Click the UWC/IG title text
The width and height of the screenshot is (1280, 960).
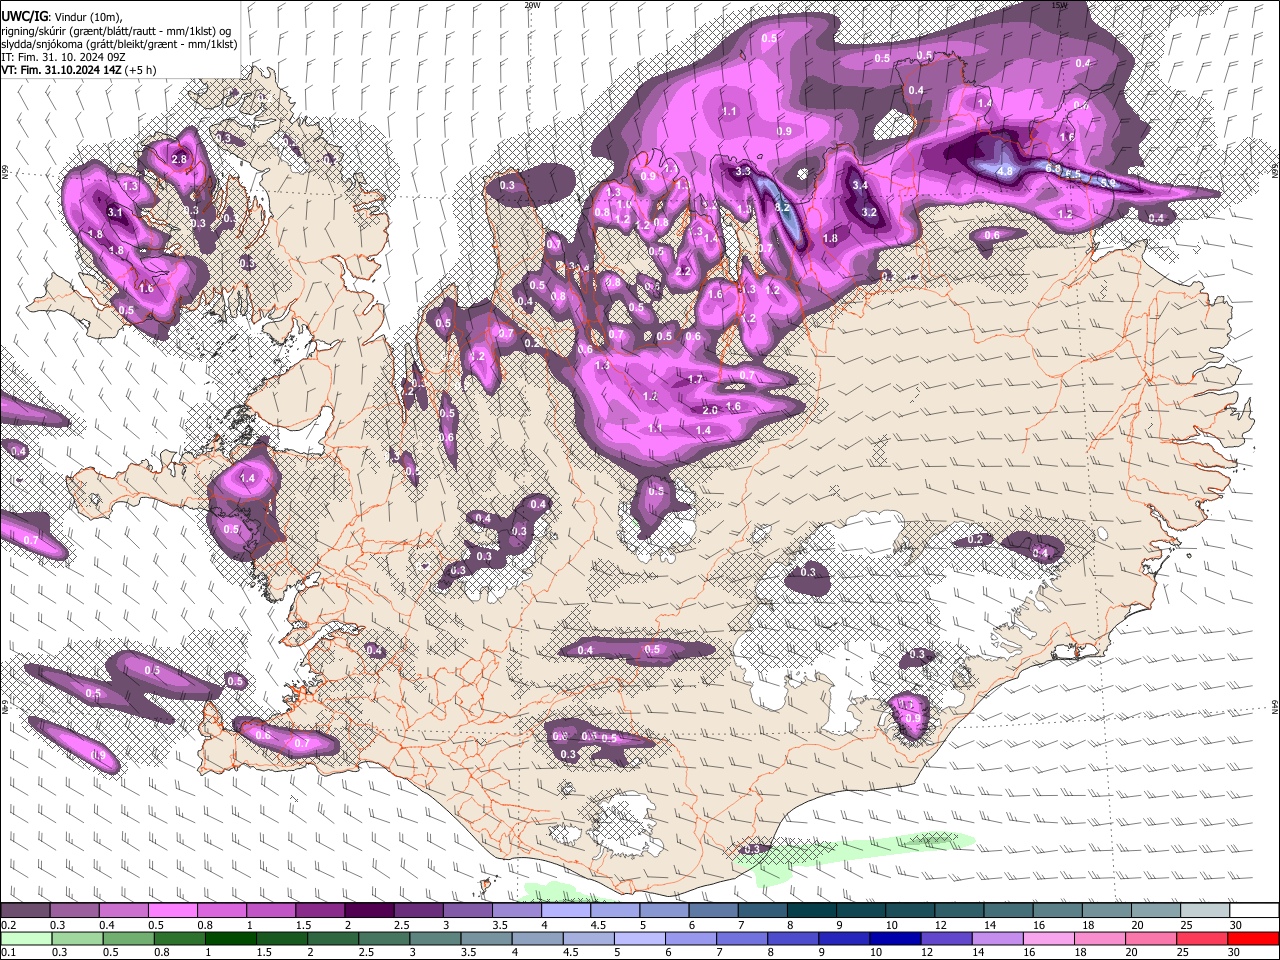23,15
